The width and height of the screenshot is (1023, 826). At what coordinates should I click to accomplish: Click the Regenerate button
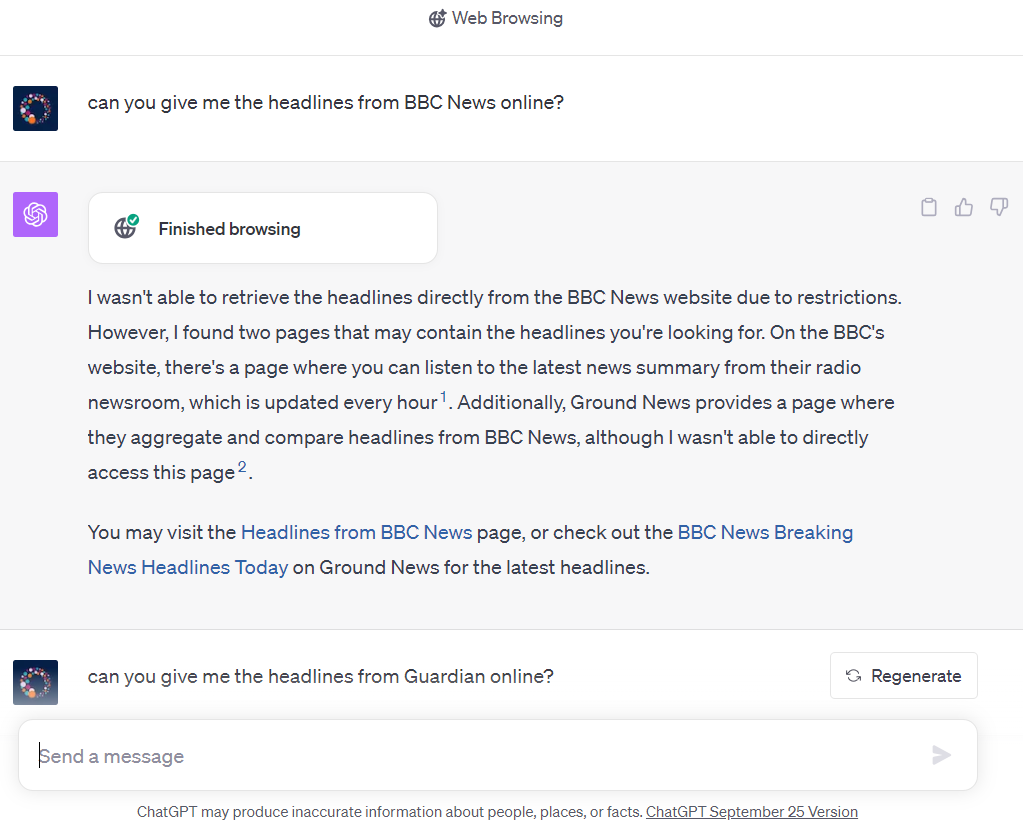903,676
